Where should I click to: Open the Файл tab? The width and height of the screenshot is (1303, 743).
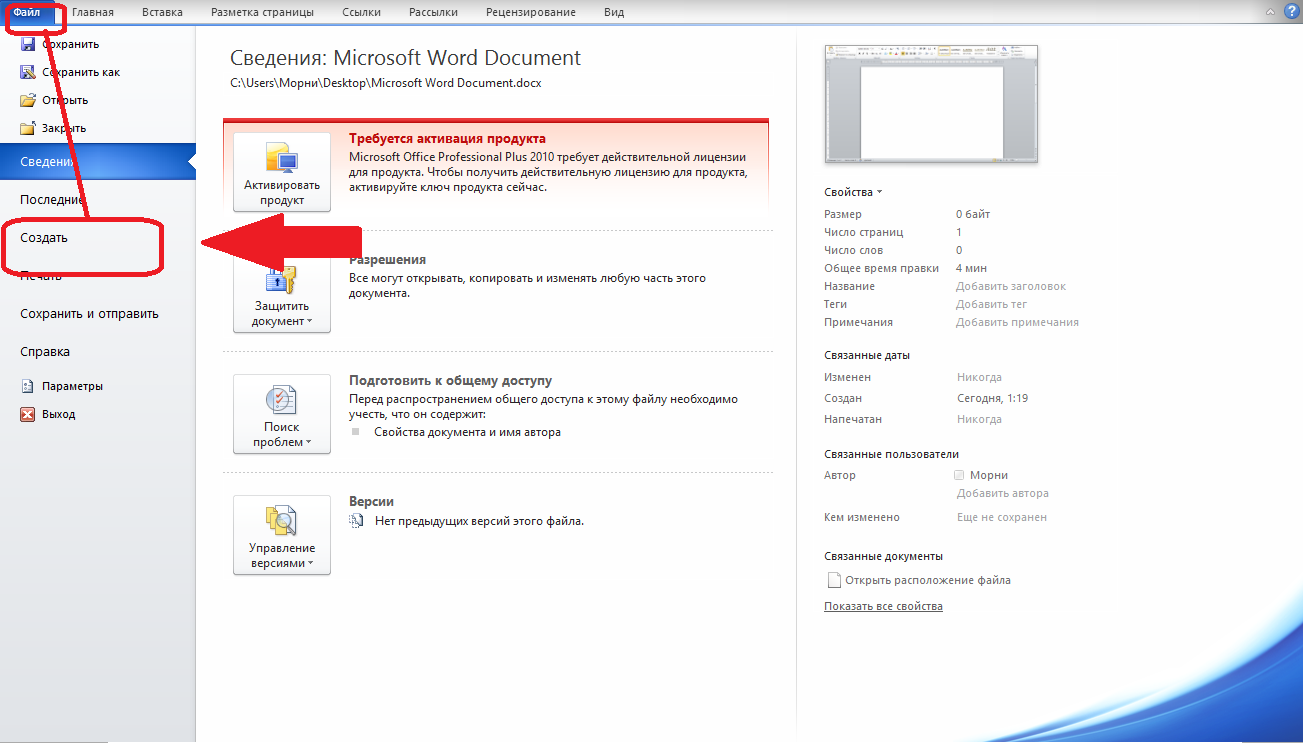coord(27,12)
